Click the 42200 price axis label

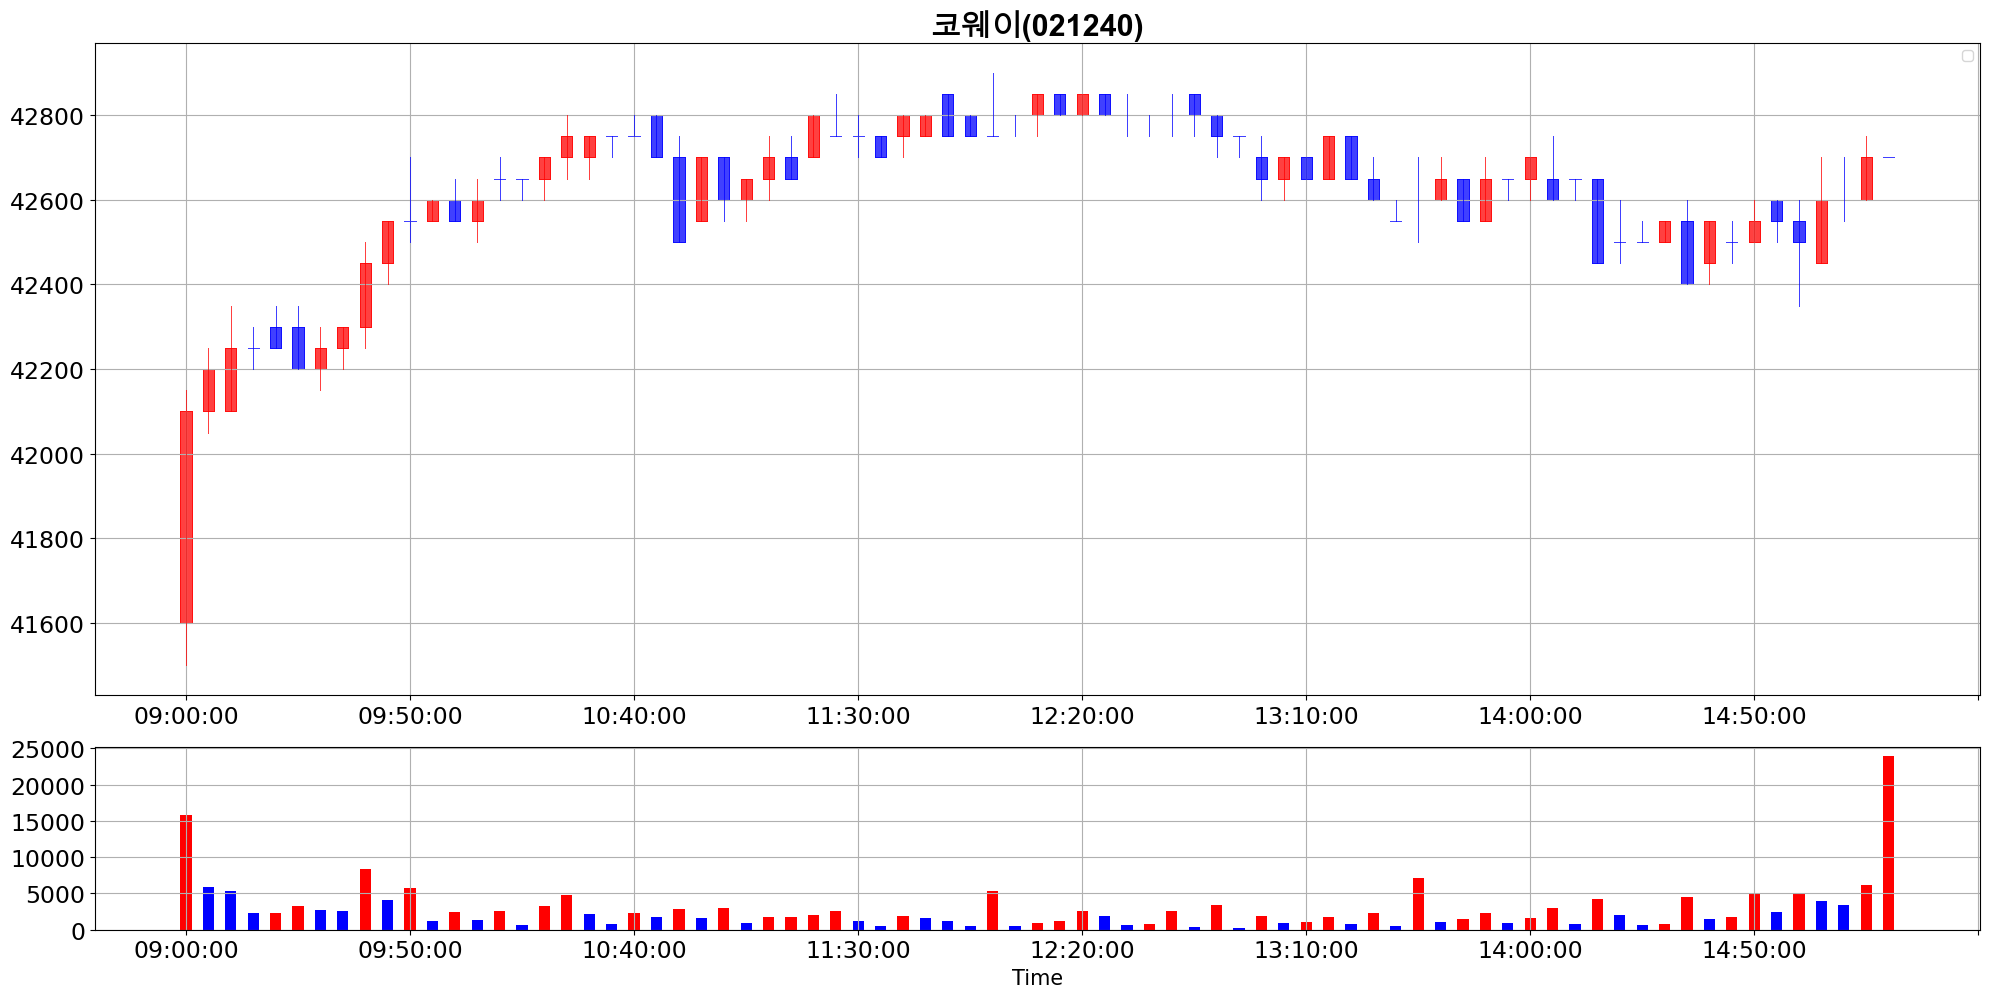point(47,371)
